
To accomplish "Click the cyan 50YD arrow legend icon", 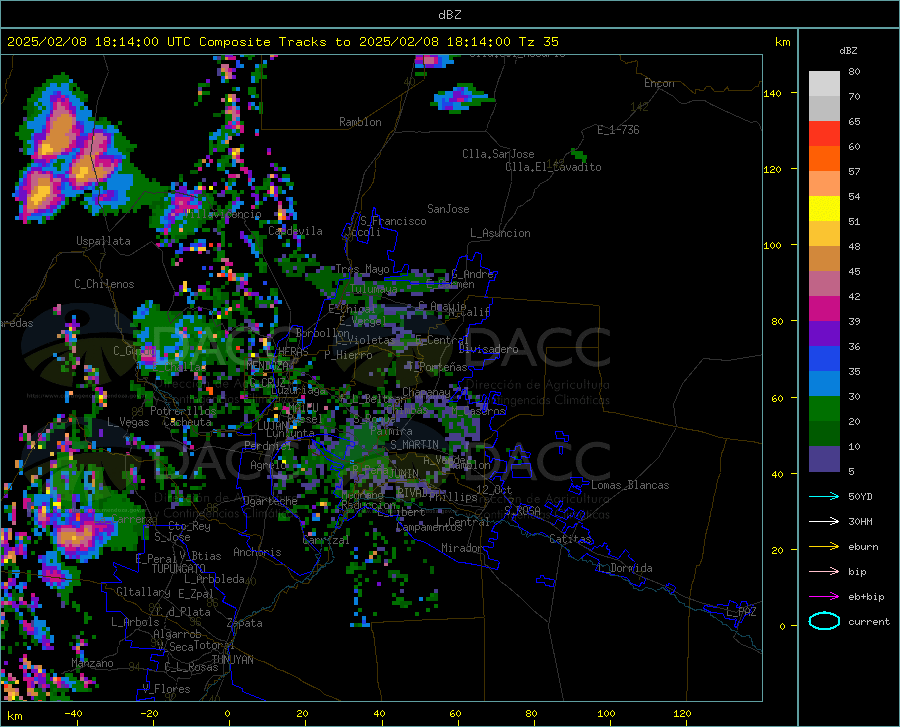I will [824, 496].
